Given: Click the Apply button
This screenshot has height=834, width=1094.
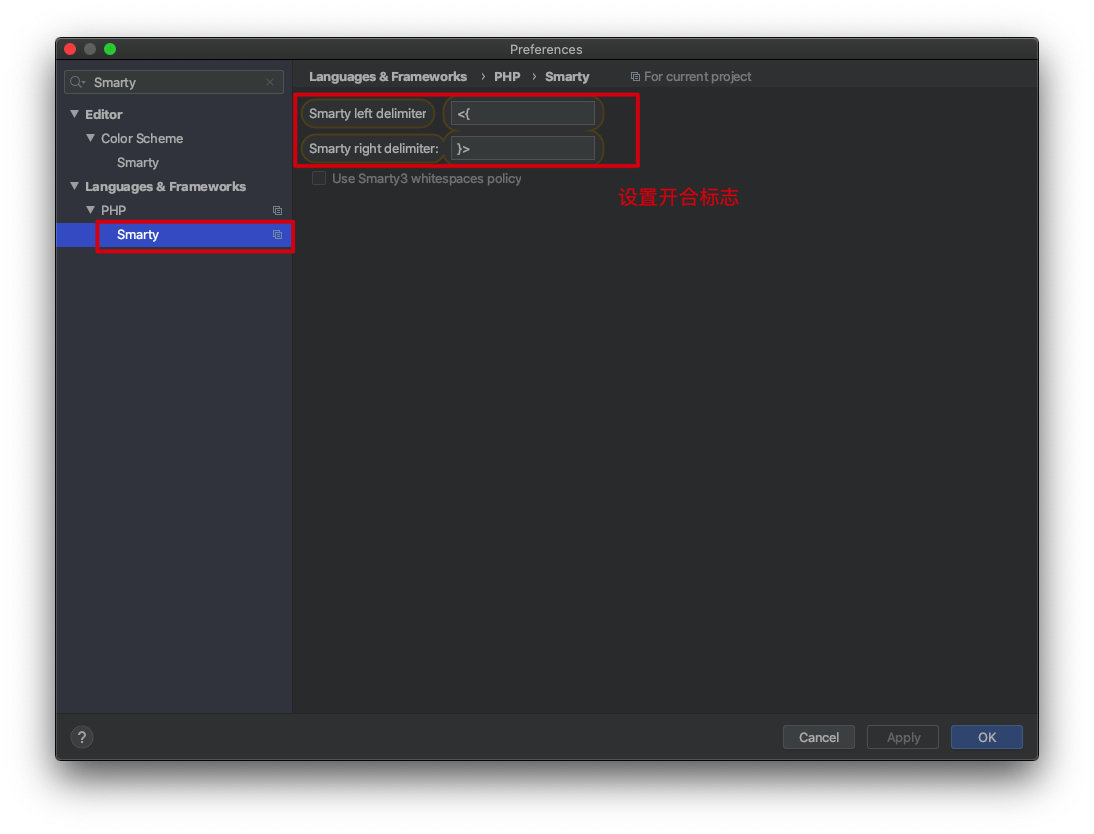Looking at the screenshot, I should coord(902,737).
